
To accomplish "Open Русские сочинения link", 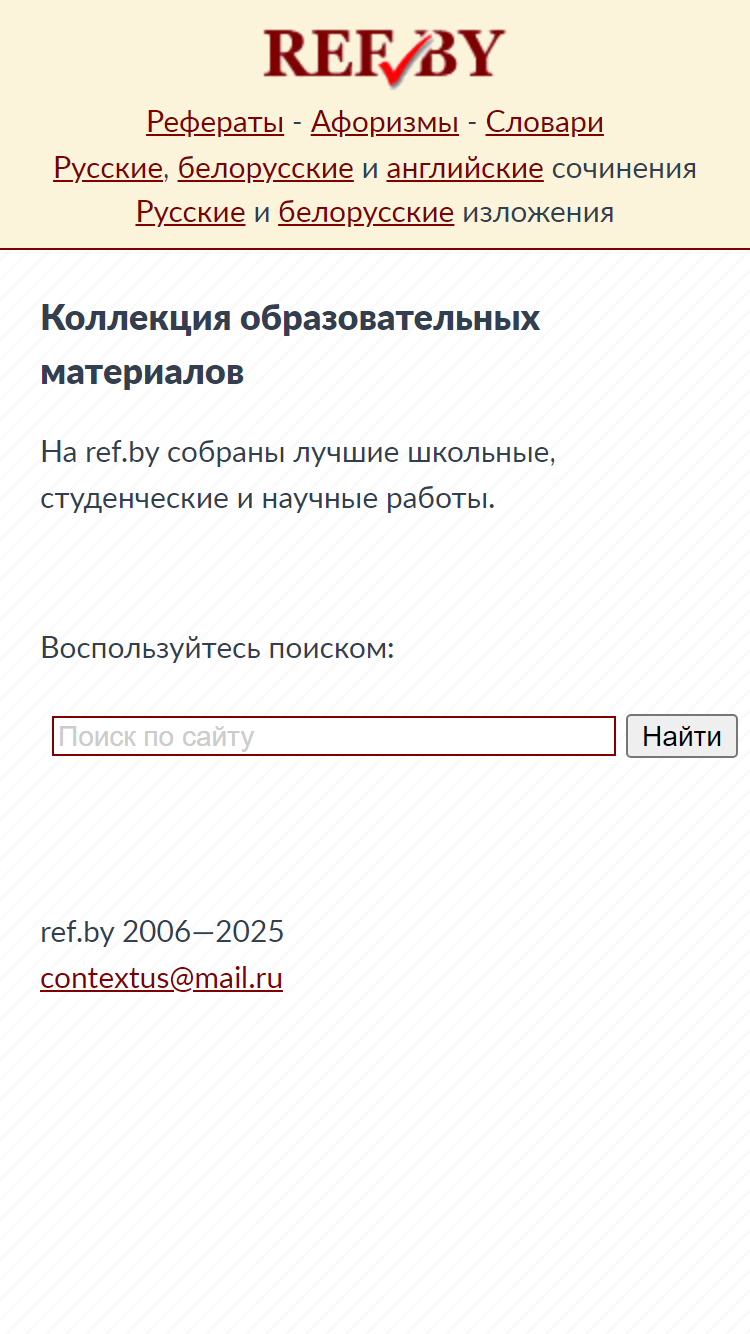I will point(107,168).
